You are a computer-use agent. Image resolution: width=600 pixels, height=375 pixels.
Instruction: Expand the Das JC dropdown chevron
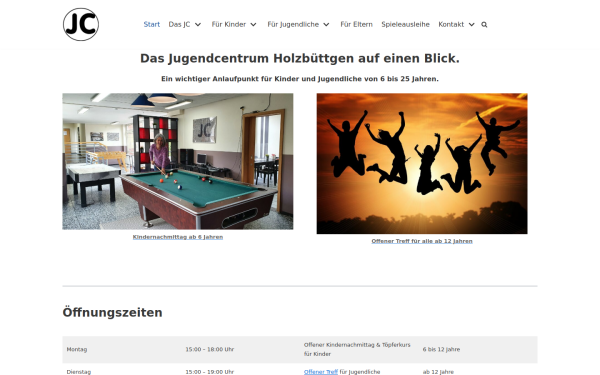point(198,24)
